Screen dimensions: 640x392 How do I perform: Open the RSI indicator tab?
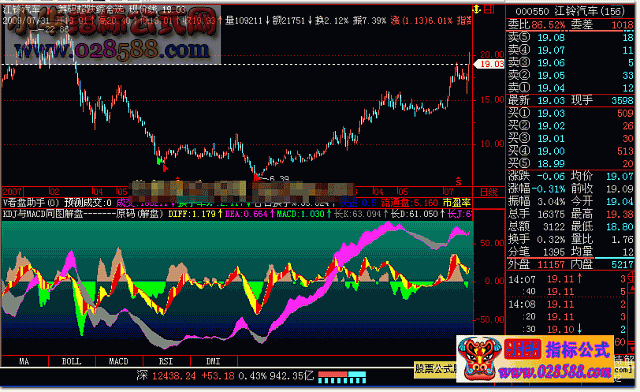[x=166, y=361]
